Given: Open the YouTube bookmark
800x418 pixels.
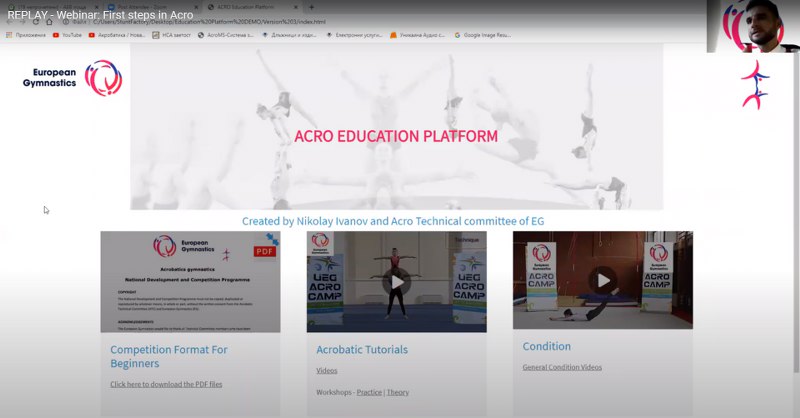Looking at the screenshot, I should tap(67, 35).
